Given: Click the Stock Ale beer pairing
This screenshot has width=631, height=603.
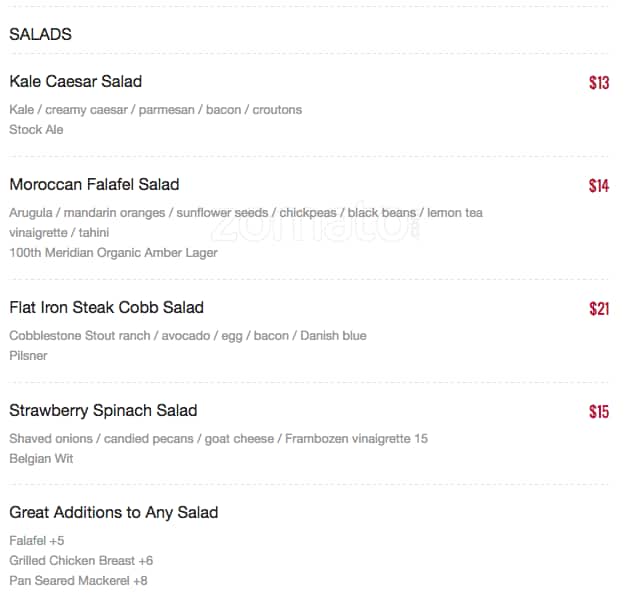Looking at the screenshot, I should tap(36, 129).
